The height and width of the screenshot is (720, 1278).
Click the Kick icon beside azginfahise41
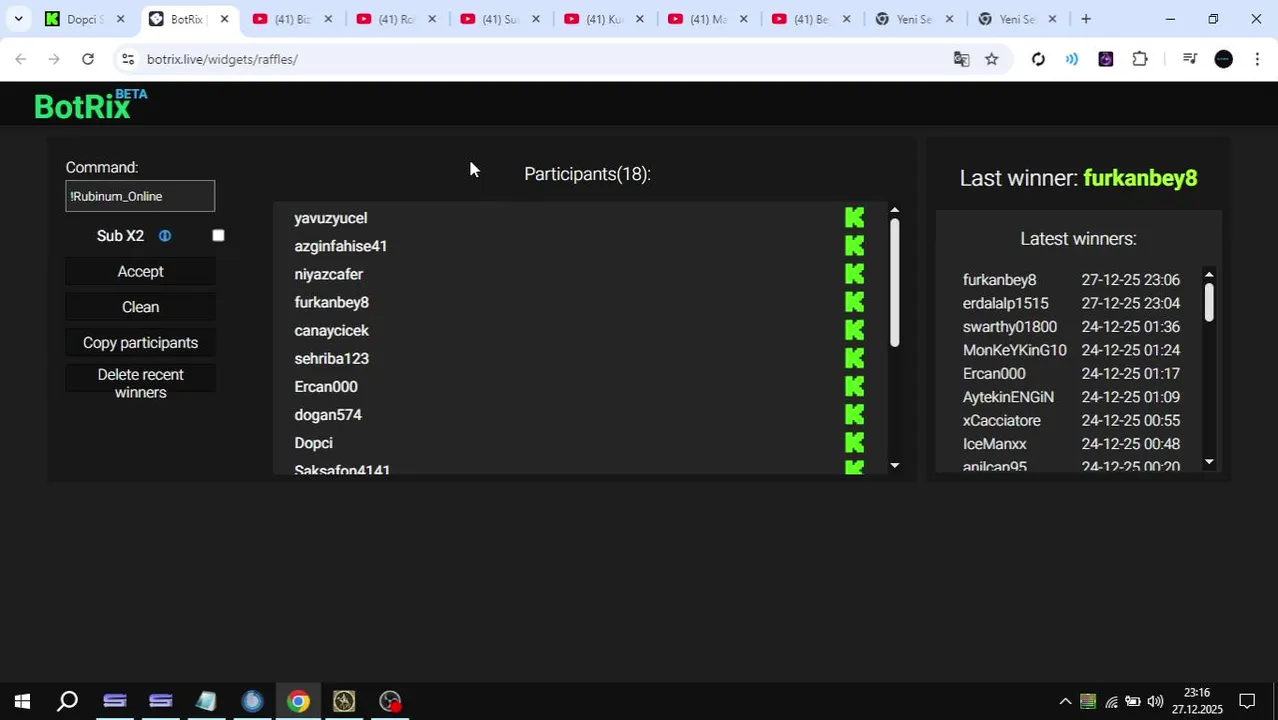[854, 246]
